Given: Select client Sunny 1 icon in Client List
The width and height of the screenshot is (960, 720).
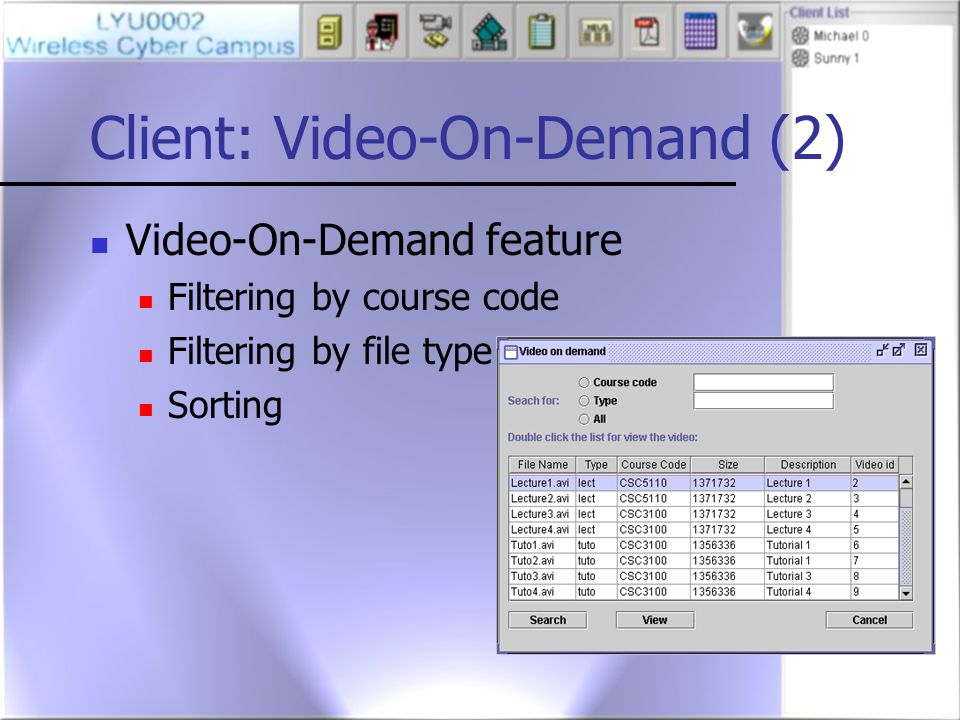Looking at the screenshot, I should pos(800,58).
